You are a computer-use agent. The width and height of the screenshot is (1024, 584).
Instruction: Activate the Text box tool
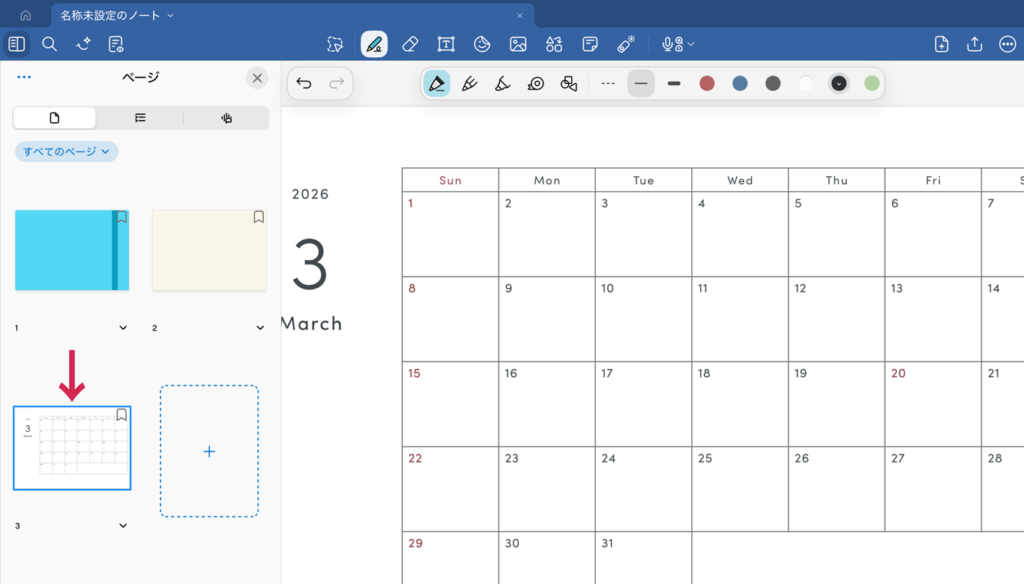point(446,44)
